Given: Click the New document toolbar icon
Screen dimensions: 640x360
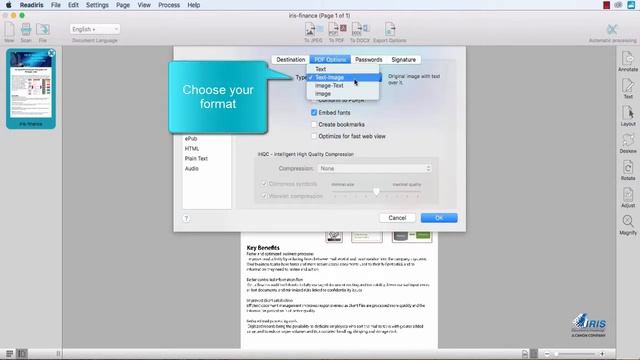Looking at the screenshot, I should point(9,30).
